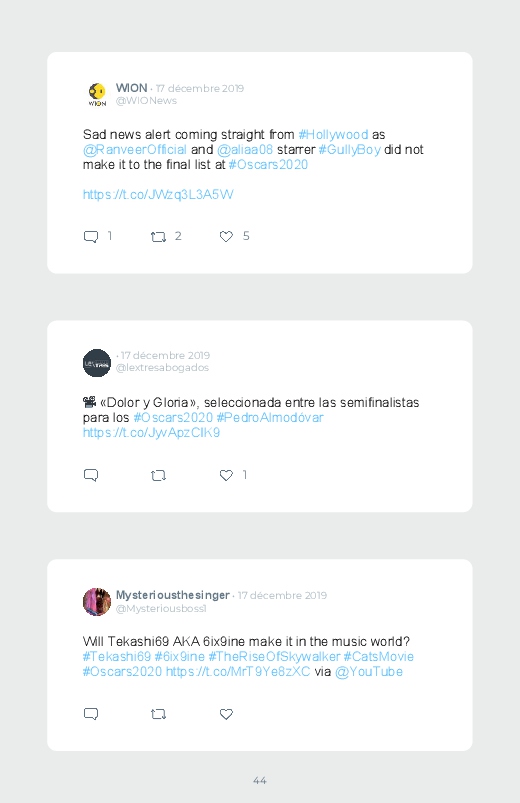520x803 pixels.
Task: Open the #TheRiseOfSkywalker hashtag
Action: [x=274, y=657]
